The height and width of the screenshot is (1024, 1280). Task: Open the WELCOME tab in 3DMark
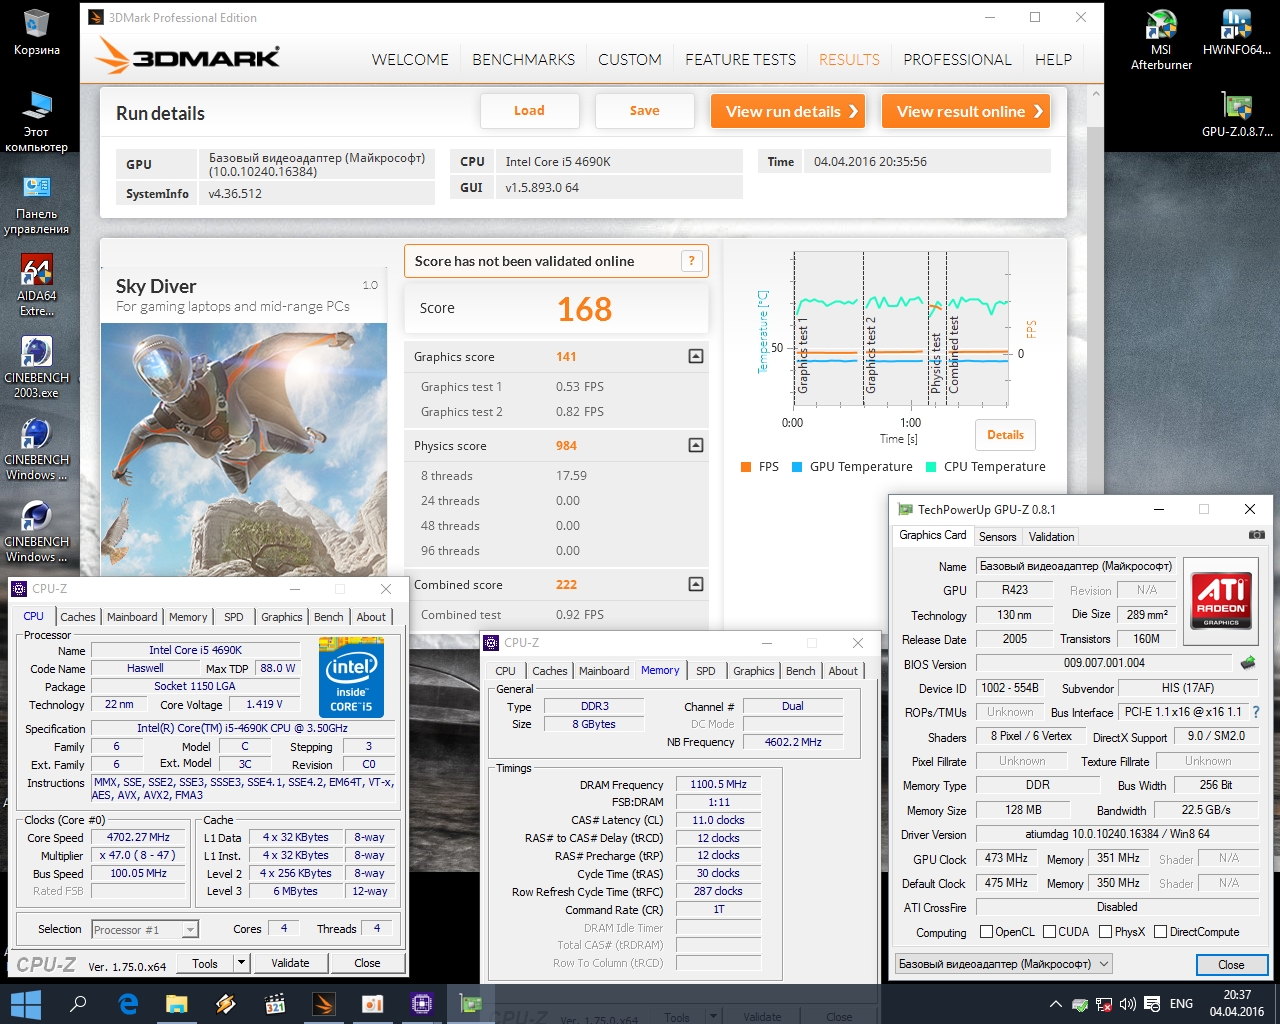point(410,60)
